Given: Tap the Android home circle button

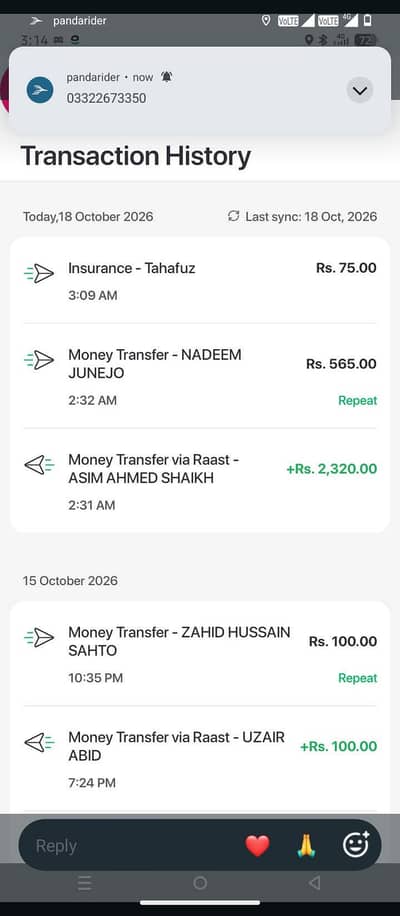Looking at the screenshot, I should coord(200,883).
